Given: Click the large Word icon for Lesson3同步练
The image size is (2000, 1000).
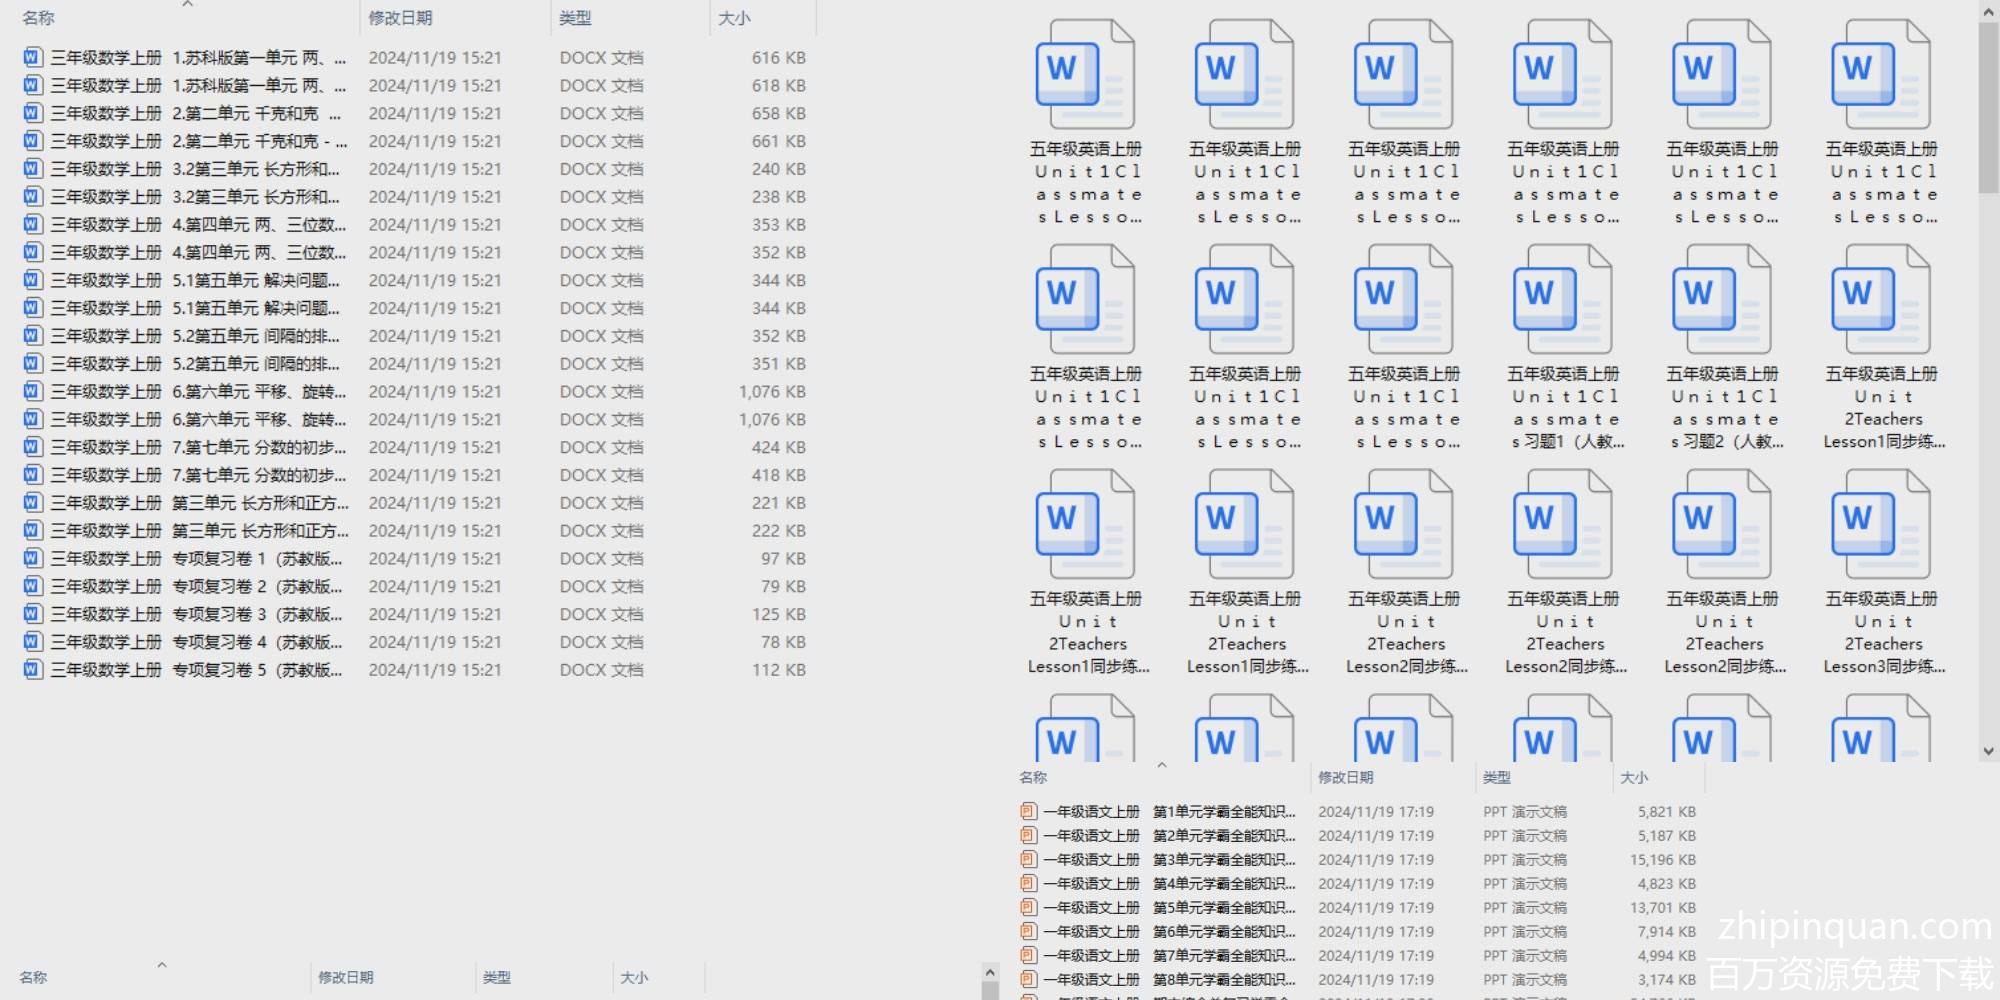Looking at the screenshot, I should (x=1881, y=527).
